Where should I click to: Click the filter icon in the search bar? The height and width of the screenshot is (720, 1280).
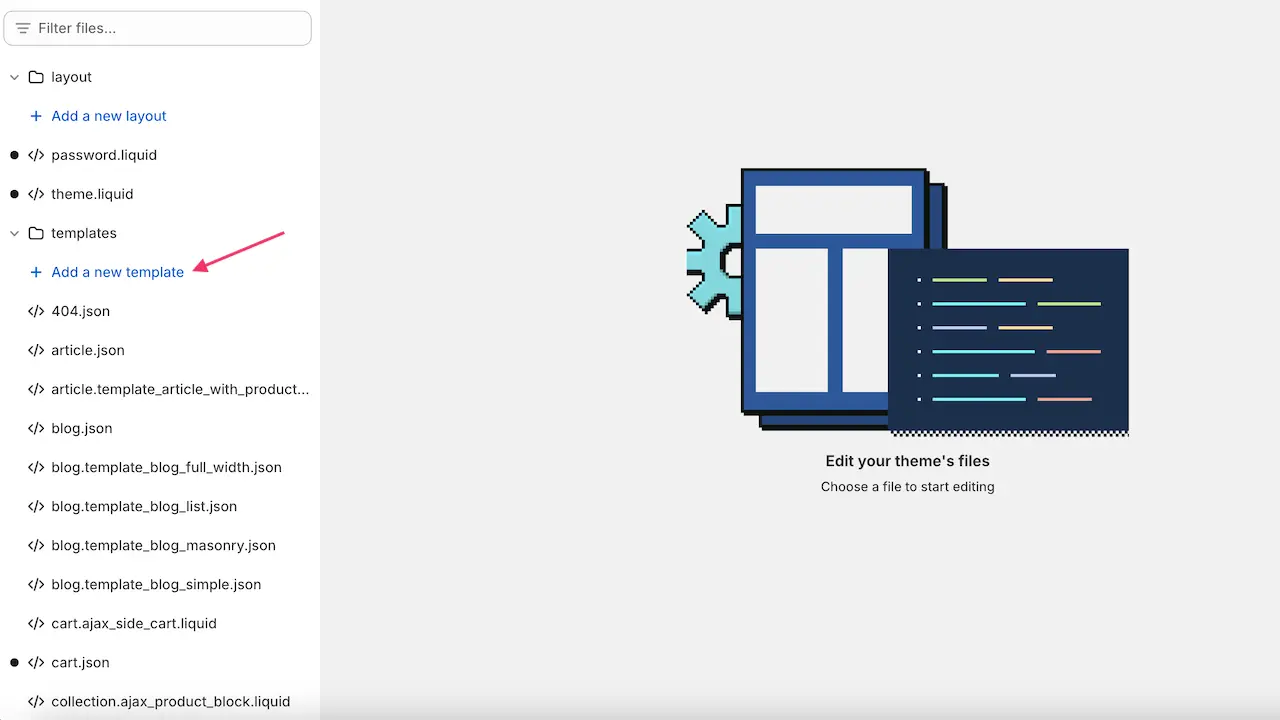click(x=22, y=28)
